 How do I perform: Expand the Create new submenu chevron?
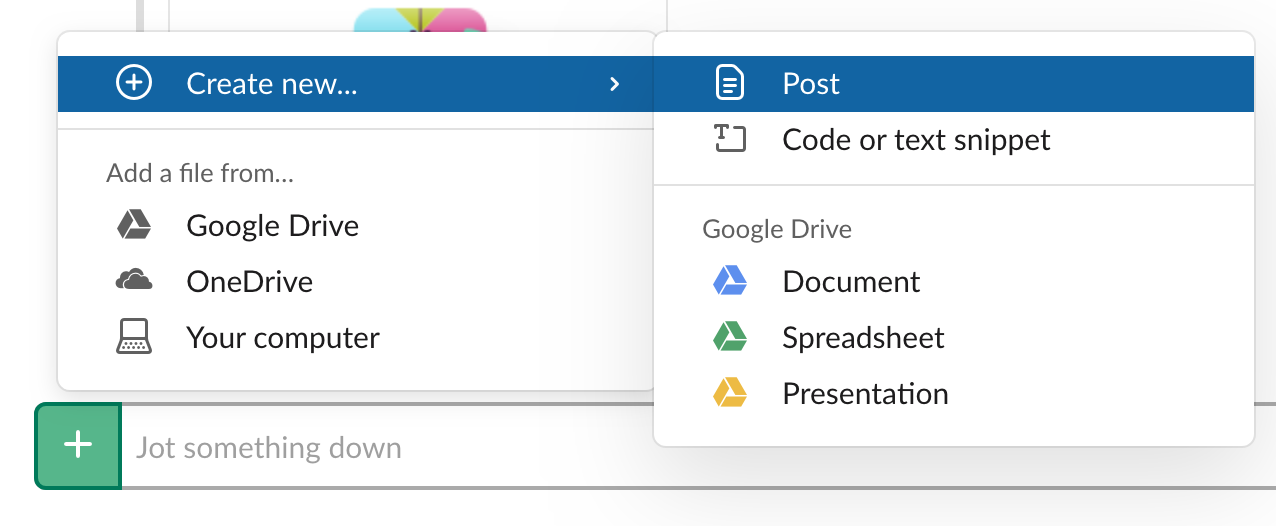tap(615, 84)
